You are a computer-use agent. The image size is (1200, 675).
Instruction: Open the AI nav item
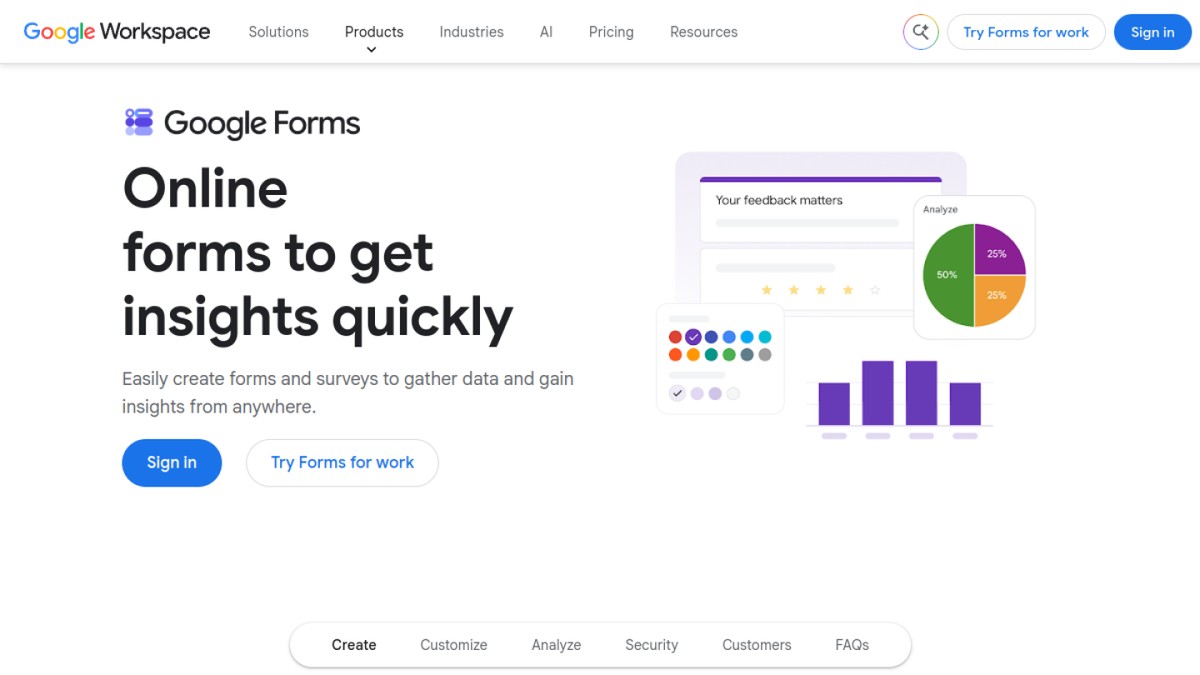[546, 32]
